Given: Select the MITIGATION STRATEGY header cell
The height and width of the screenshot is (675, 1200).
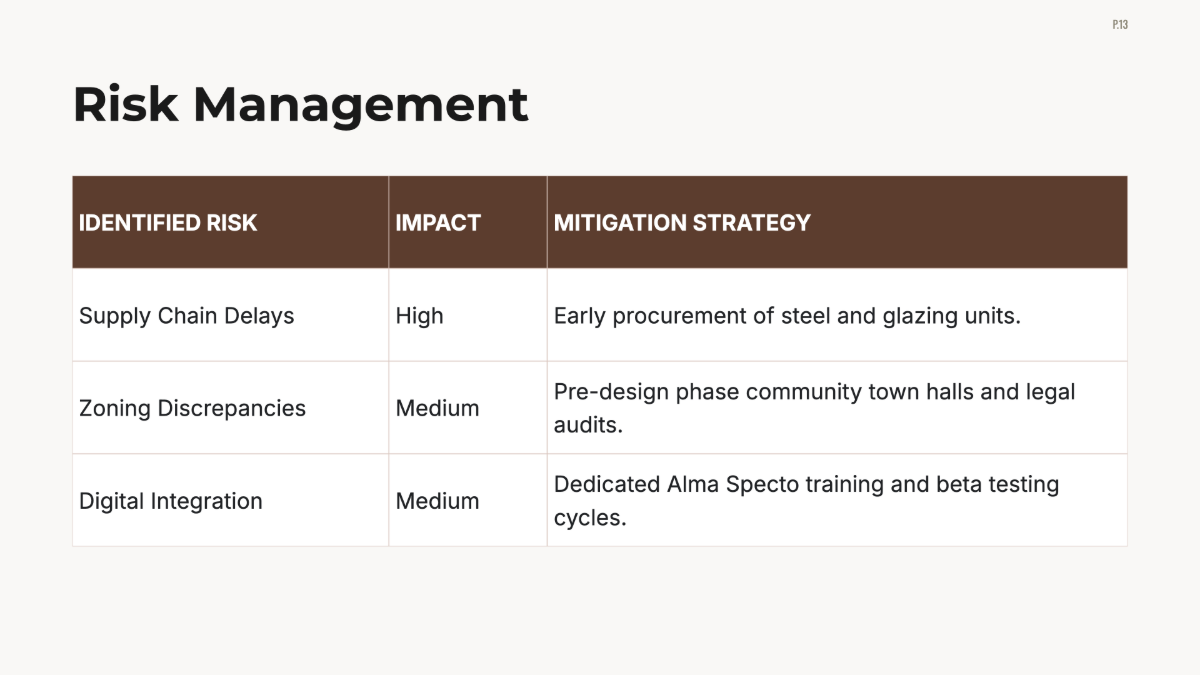Looking at the screenshot, I should [837, 222].
